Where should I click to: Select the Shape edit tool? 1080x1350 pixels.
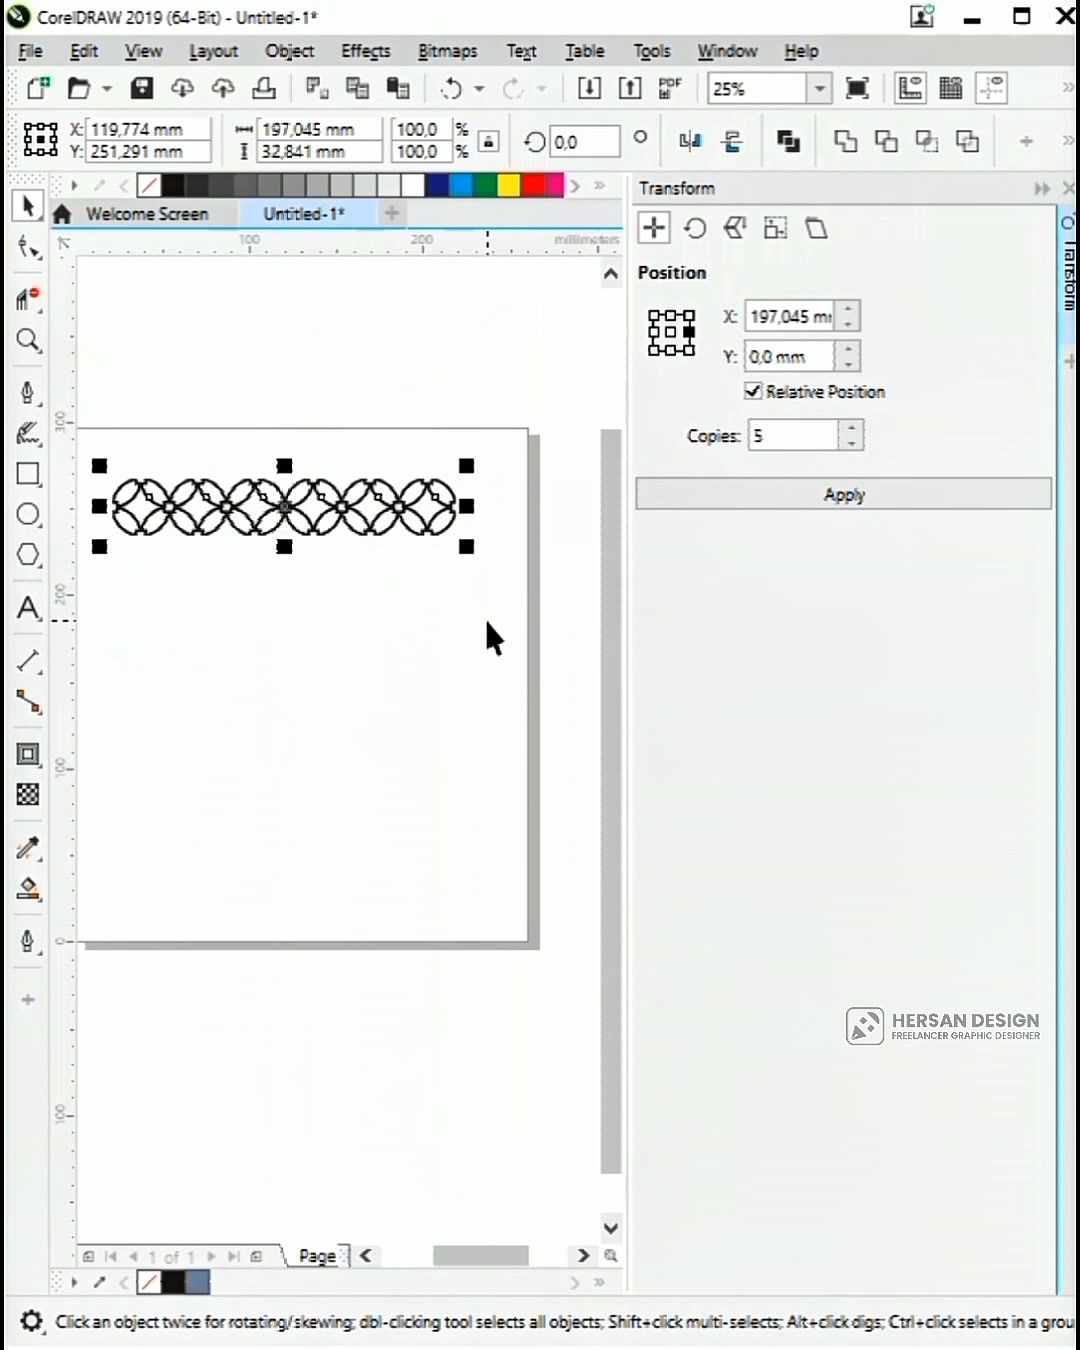pyautogui.click(x=28, y=247)
